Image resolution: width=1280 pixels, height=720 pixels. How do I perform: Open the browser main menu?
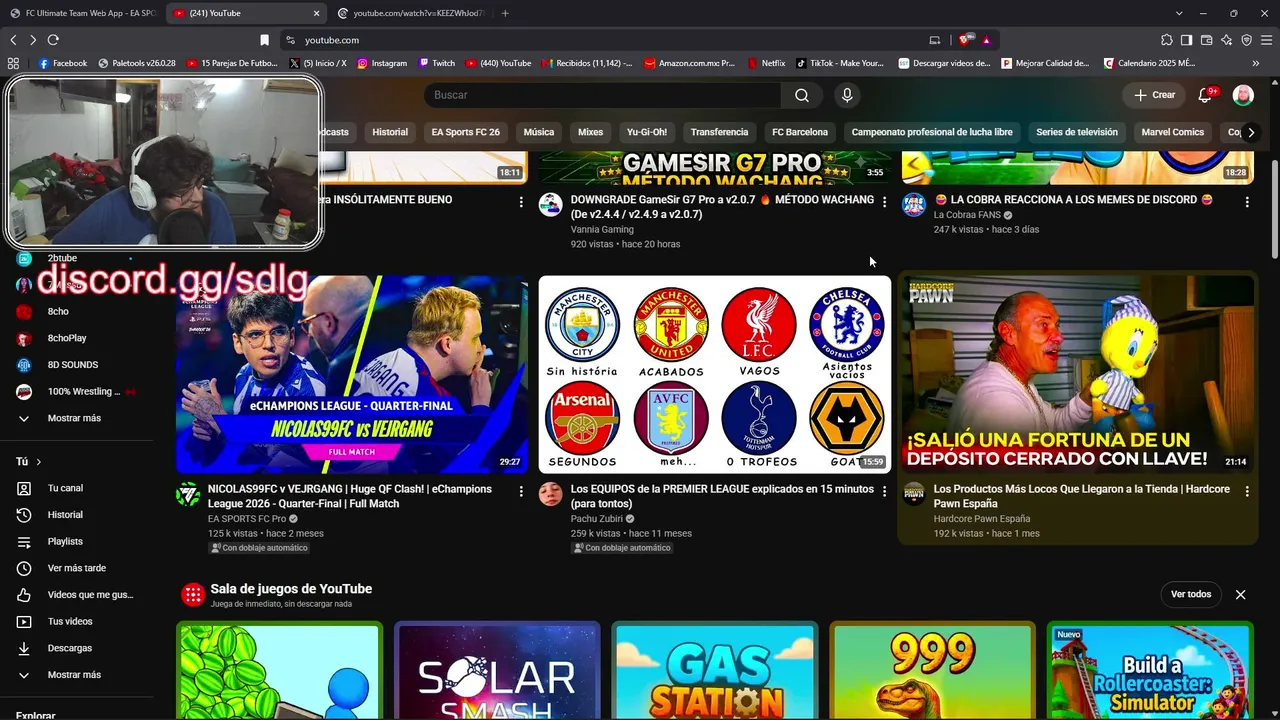pos(1267,40)
